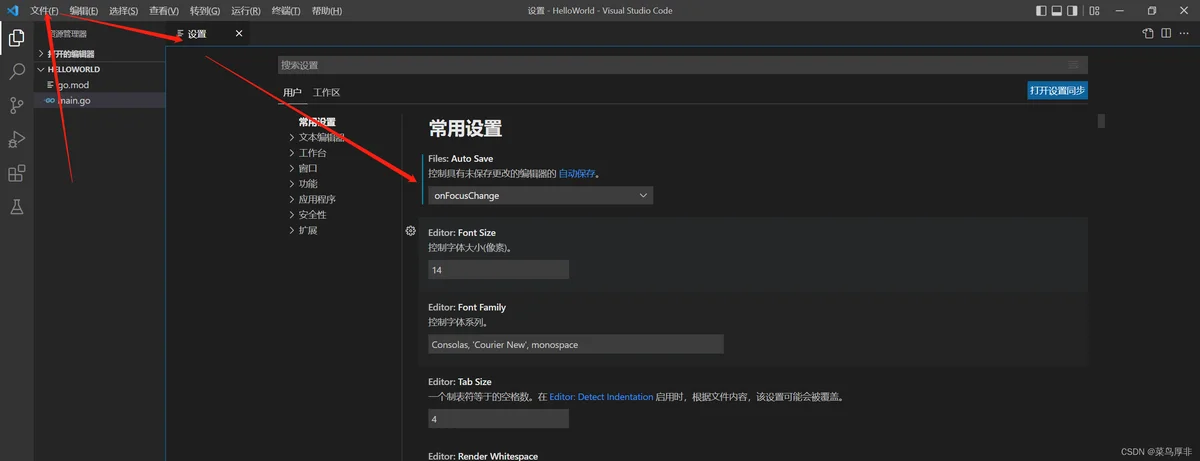Toggle secondary side bar layout icon
This screenshot has height=461, width=1200.
[1073, 10]
